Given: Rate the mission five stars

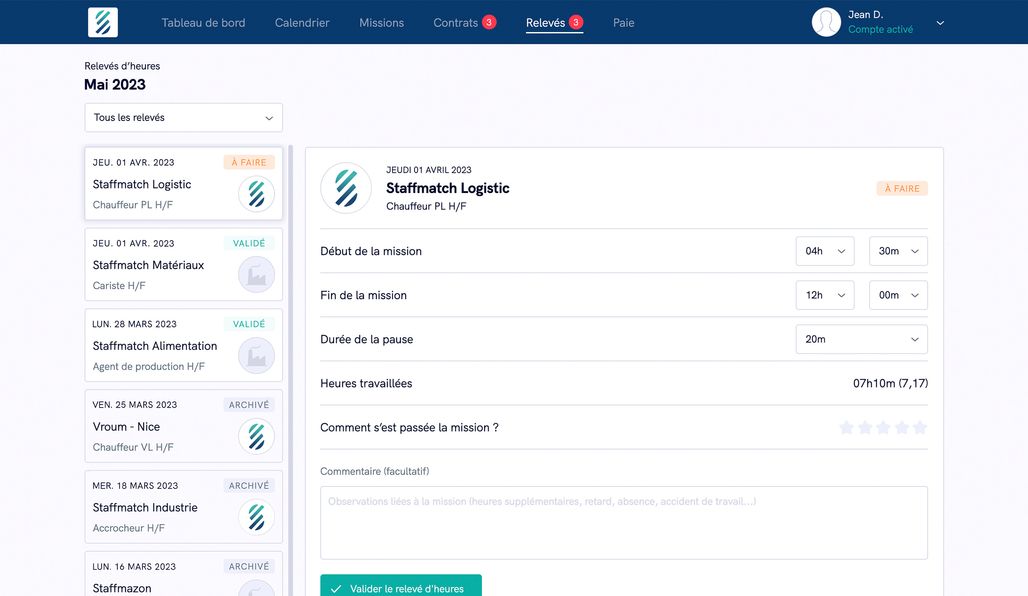Looking at the screenshot, I should point(920,428).
